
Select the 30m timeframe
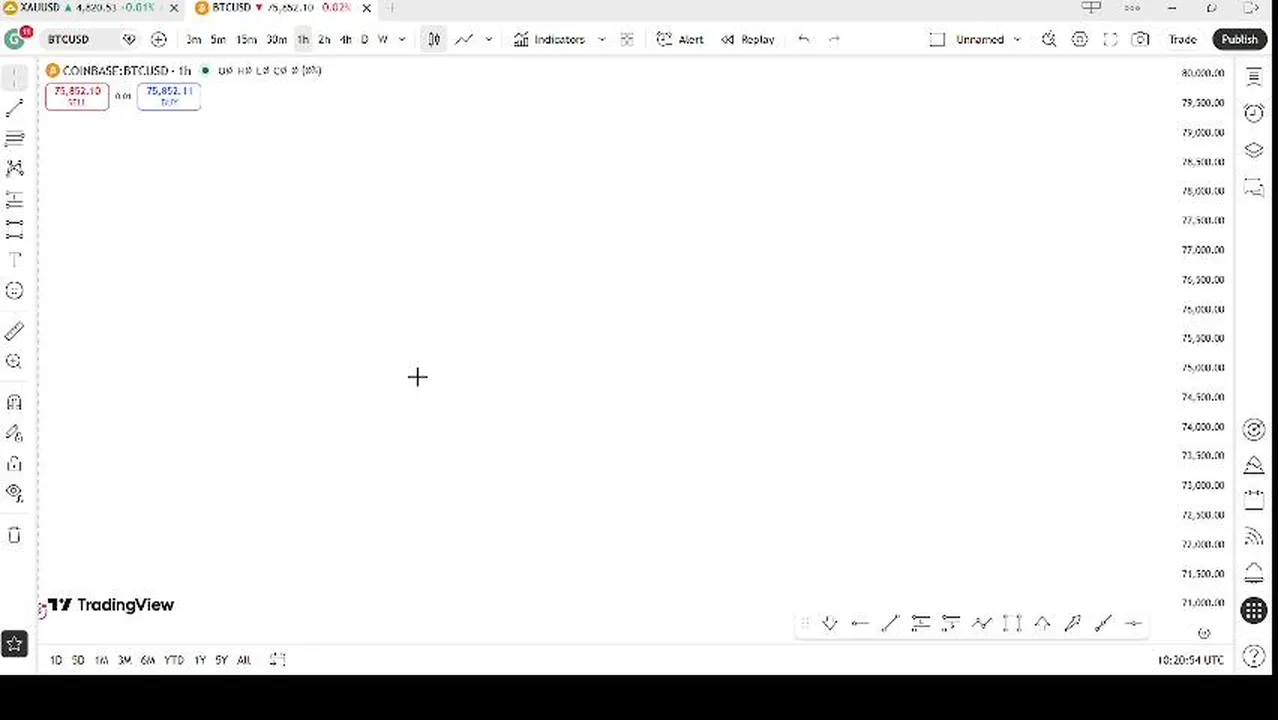276,39
